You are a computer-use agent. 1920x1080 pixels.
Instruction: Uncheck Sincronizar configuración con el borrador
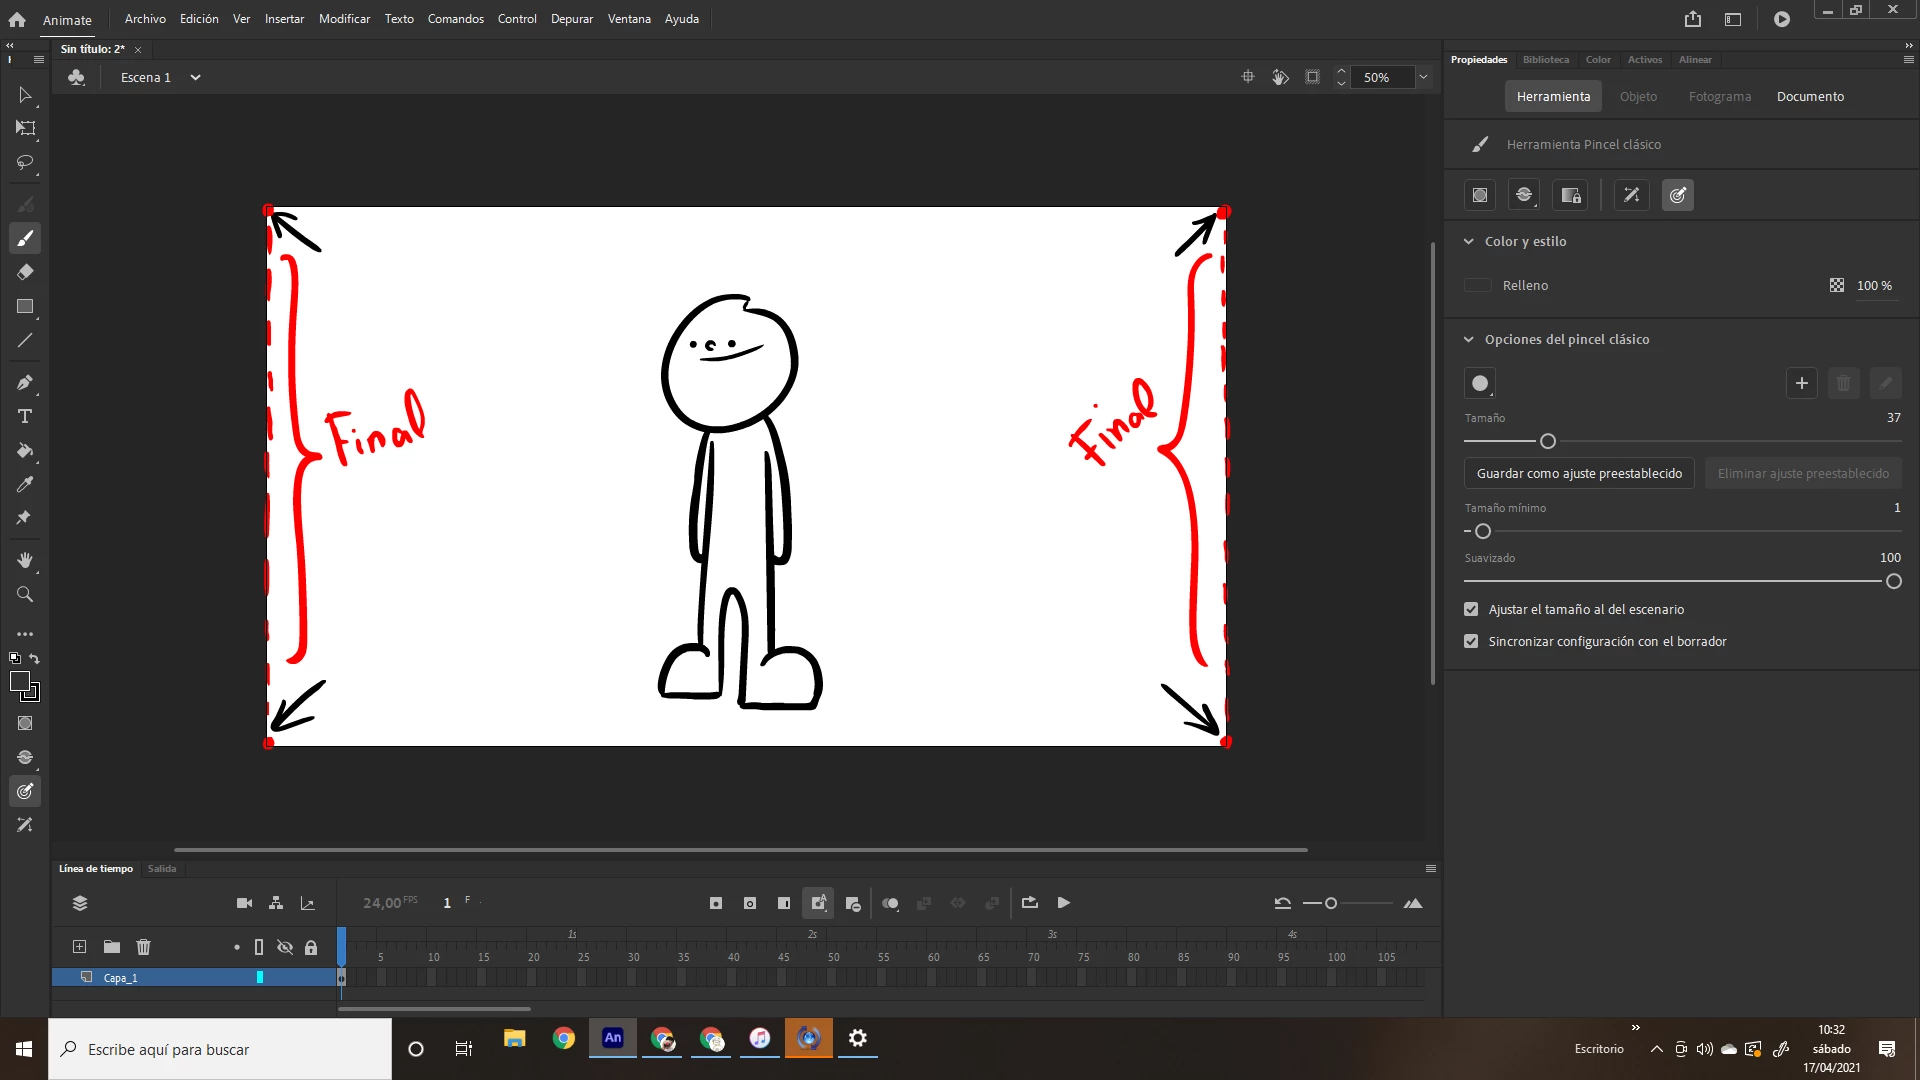point(1471,641)
